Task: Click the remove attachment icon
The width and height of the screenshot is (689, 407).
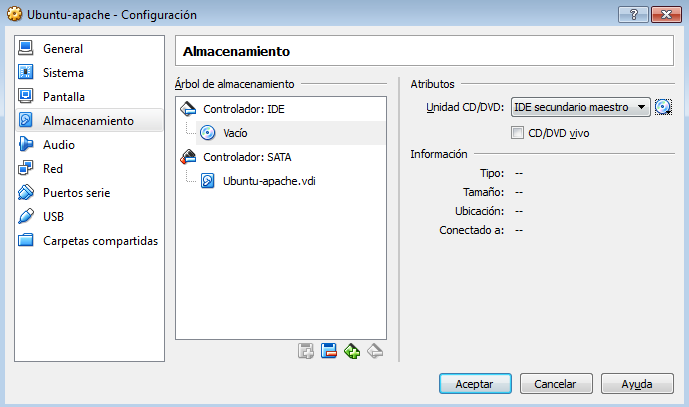Action: pyautogui.click(x=375, y=351)
